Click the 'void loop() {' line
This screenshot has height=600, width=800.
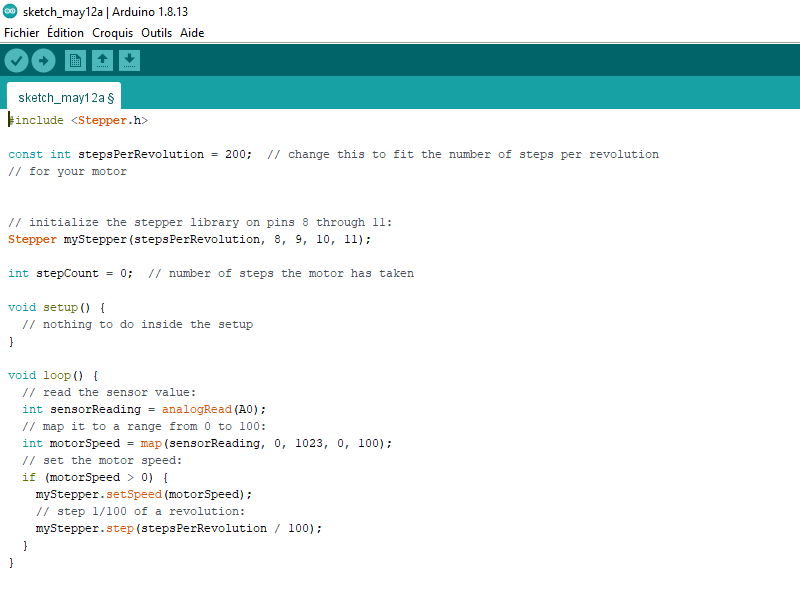click(x=53, y=376)
